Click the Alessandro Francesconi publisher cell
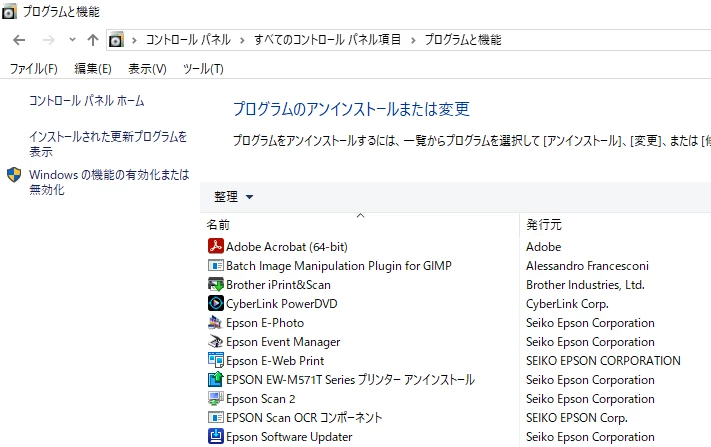Viewport: 711px width, 447px height. point(587,266)
